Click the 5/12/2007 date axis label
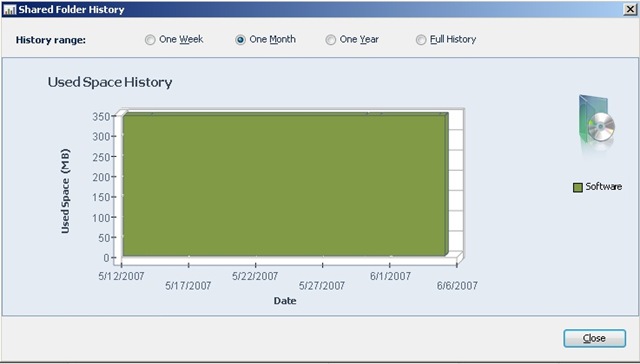 (121, 276)
